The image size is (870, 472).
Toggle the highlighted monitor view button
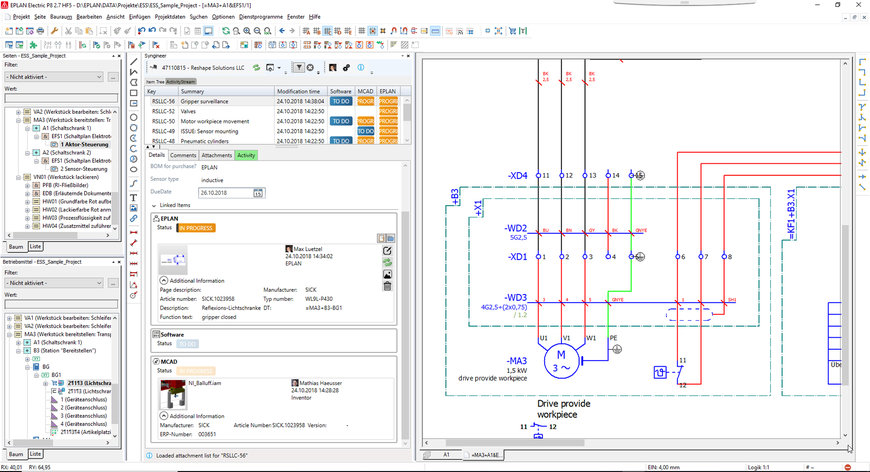click(x=209, y=31)
